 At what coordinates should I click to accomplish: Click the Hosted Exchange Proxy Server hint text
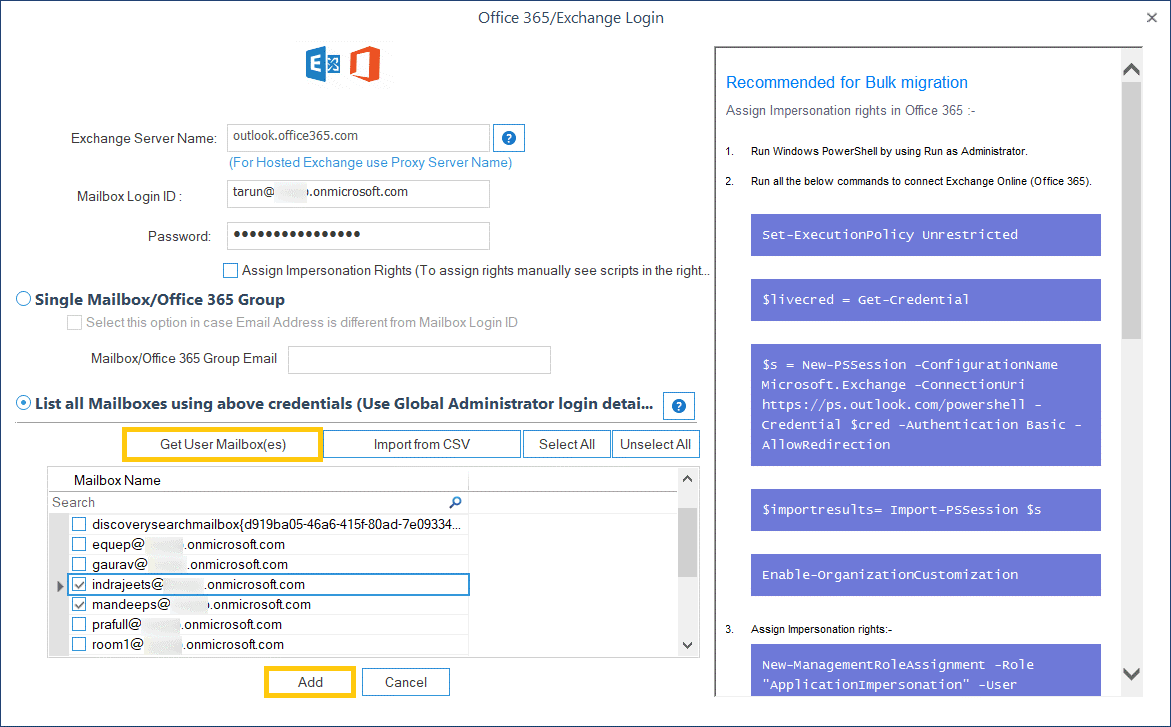coord(370,163)
